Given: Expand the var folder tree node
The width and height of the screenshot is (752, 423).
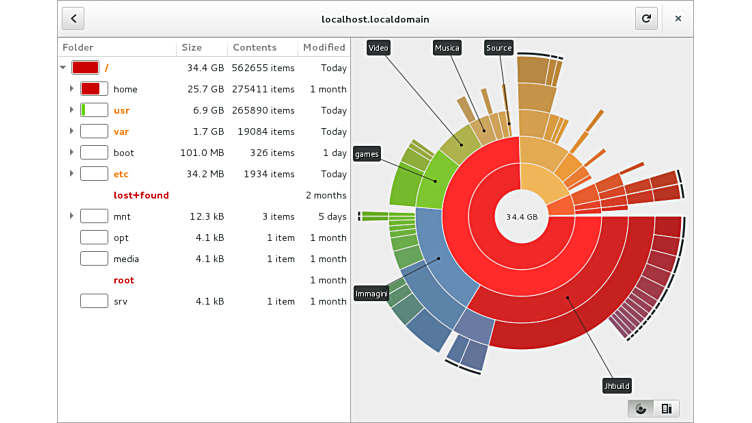Looking at the screenshot, I should 72,131.
